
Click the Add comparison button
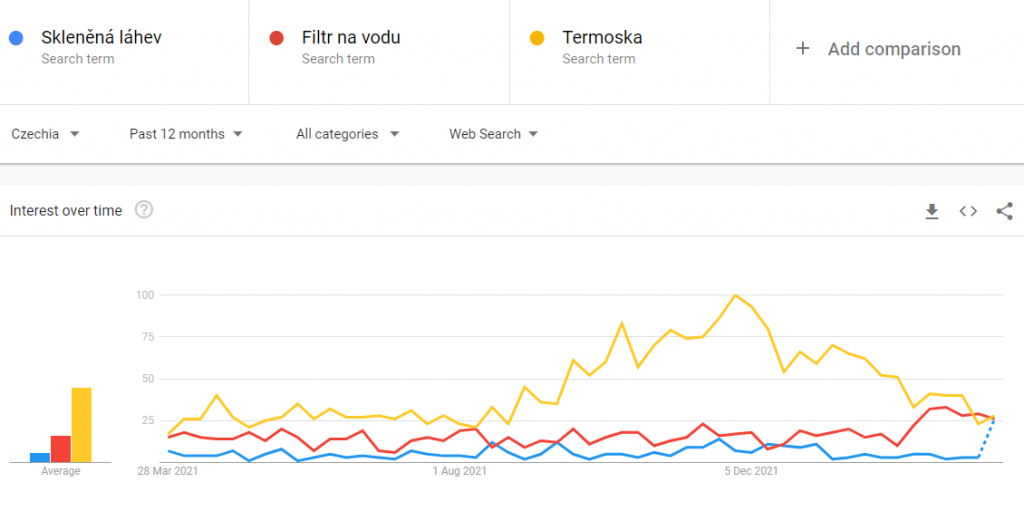893,49
